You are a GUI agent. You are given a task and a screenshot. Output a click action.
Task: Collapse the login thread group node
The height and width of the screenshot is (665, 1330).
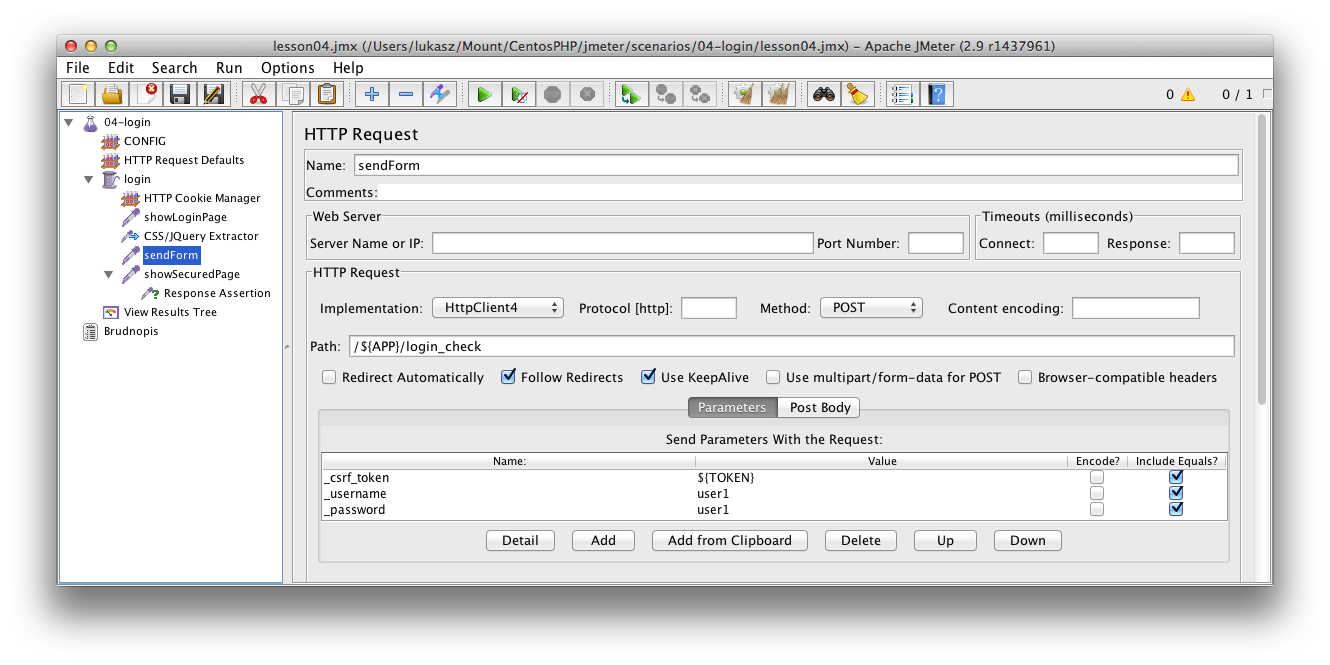coord(89,180)
